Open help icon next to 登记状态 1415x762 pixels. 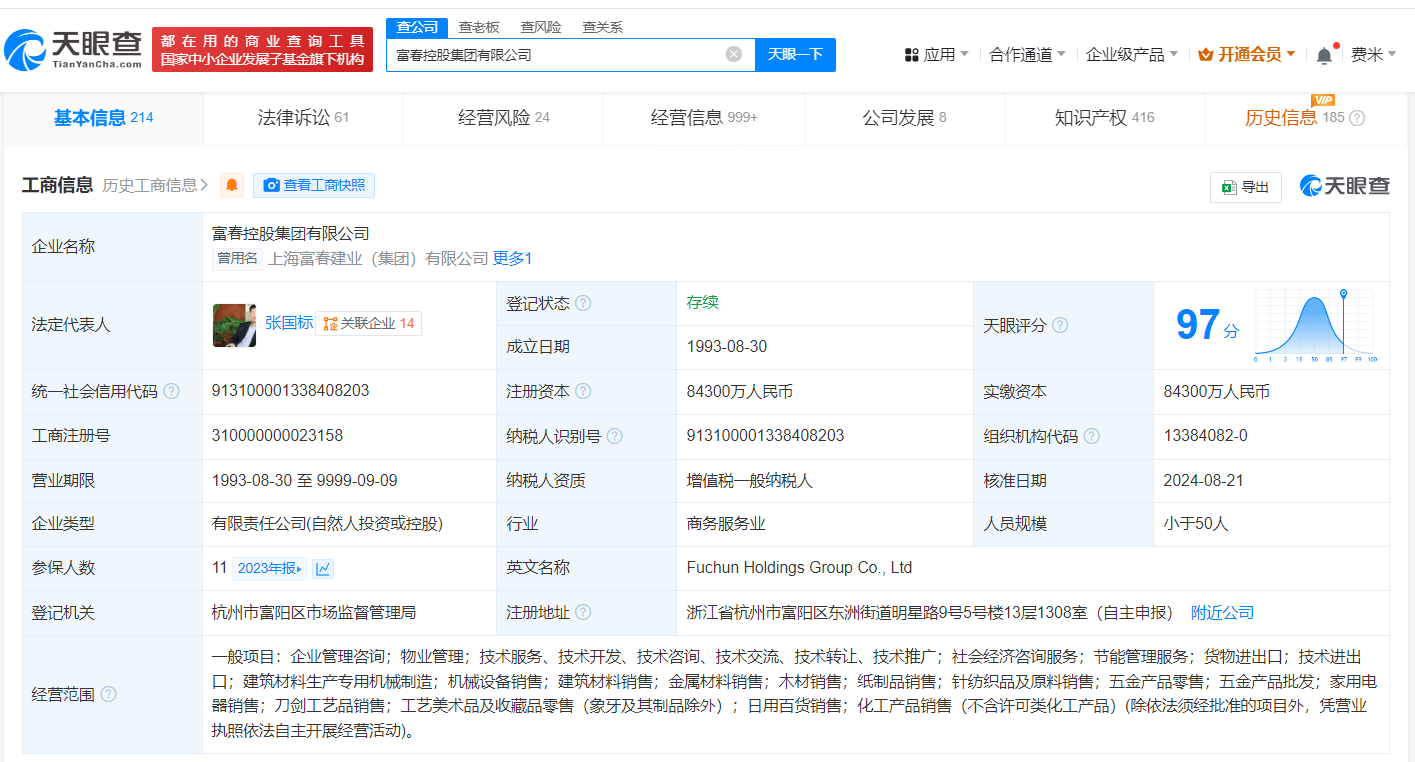click(x=583, y=303)
